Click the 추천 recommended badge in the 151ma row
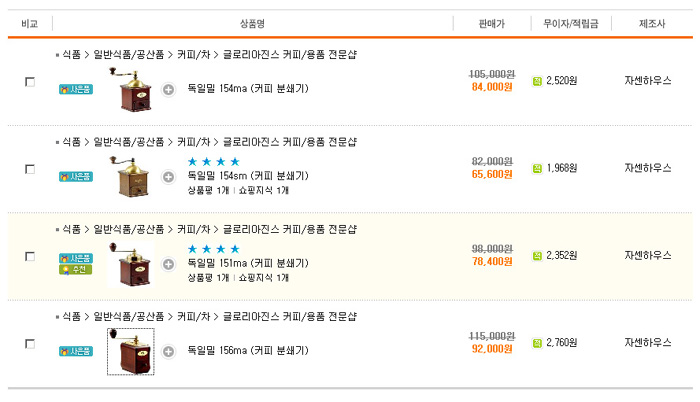This screenshot has width=700, height=402. click(76, 269)
